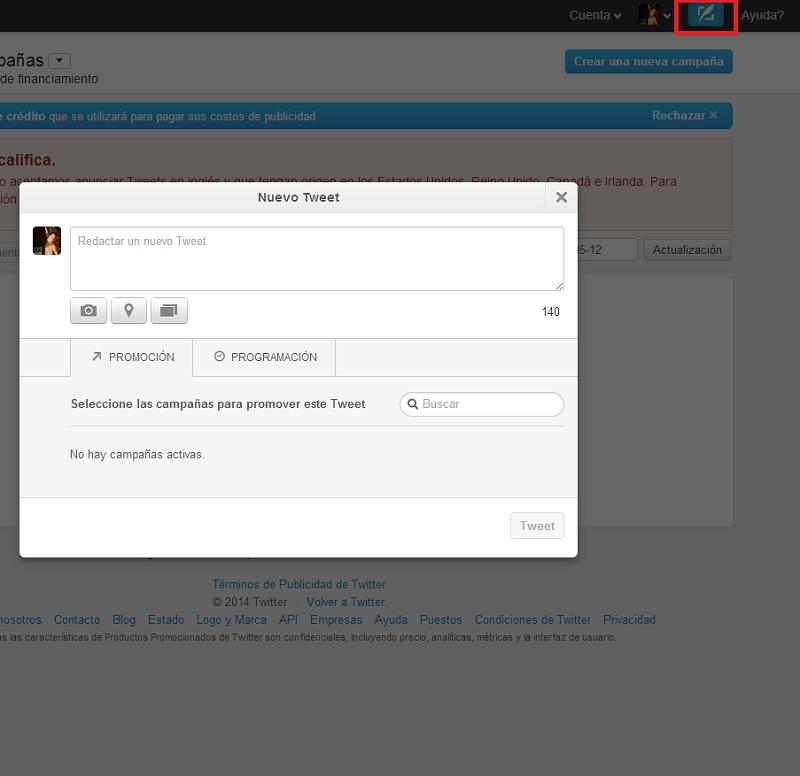Click the magnifier icon in Buscar field
Image resolution: width=800 pixels, height=776 pixels.
coord(412,404)
